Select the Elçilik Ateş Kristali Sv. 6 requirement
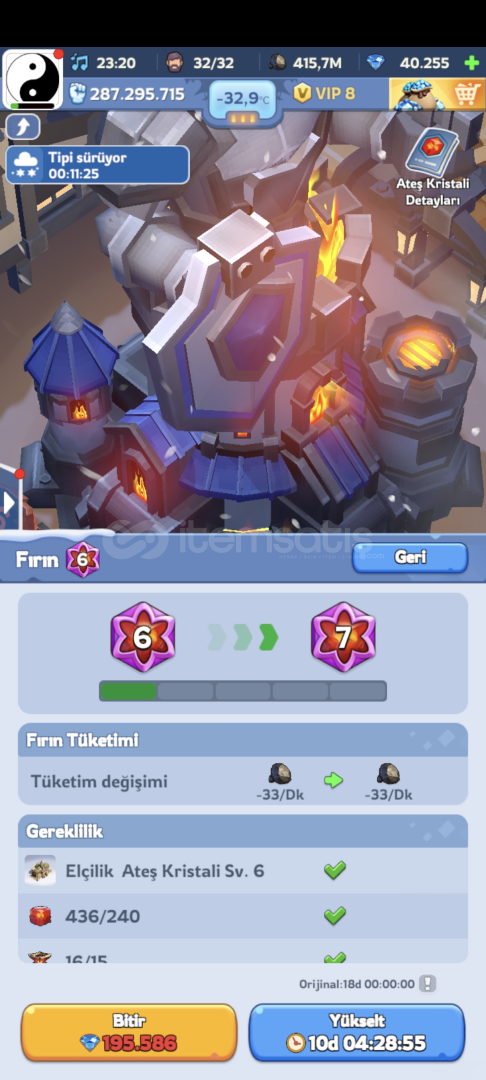The height and width of the screenshot is (1080, 486). click(x=242, y=871)
